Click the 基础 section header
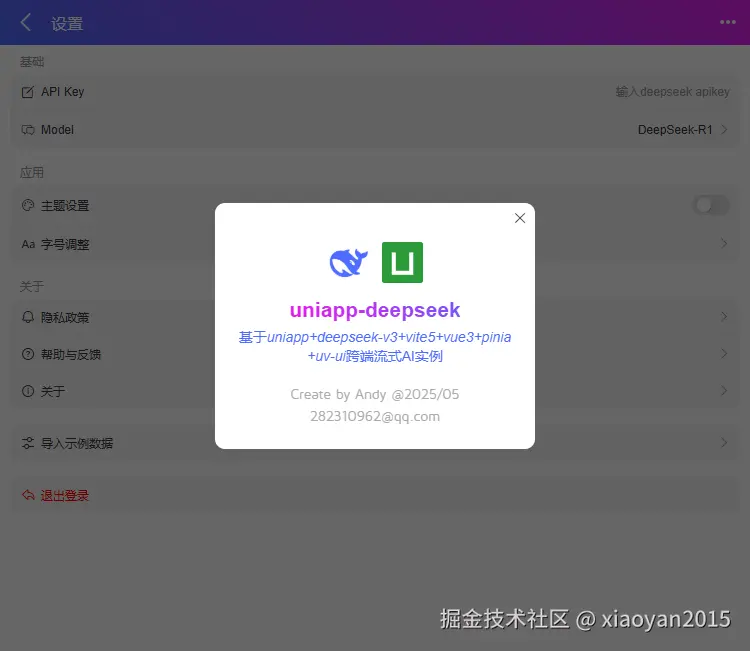Screen dimensions: 750x651 click(32, 62)
